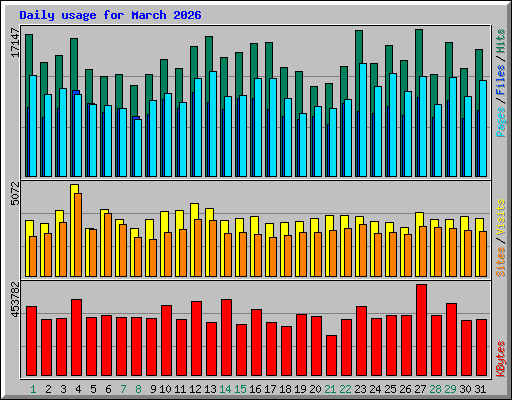Image resolution: width=512 pixels, height=400 pixels.
Task: Click the orange Sites bar for day 4
Action: click(x=78, y=235)
